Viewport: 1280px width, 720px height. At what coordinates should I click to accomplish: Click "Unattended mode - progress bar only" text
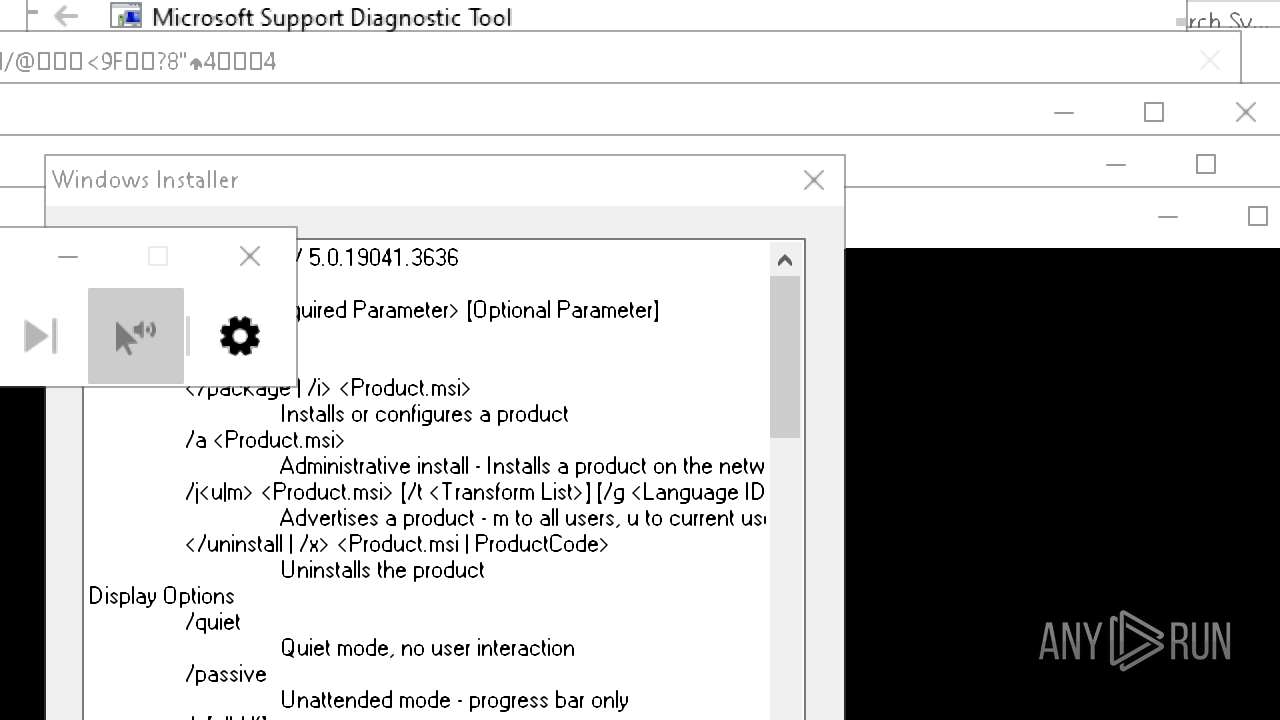[x=454, y=700]
